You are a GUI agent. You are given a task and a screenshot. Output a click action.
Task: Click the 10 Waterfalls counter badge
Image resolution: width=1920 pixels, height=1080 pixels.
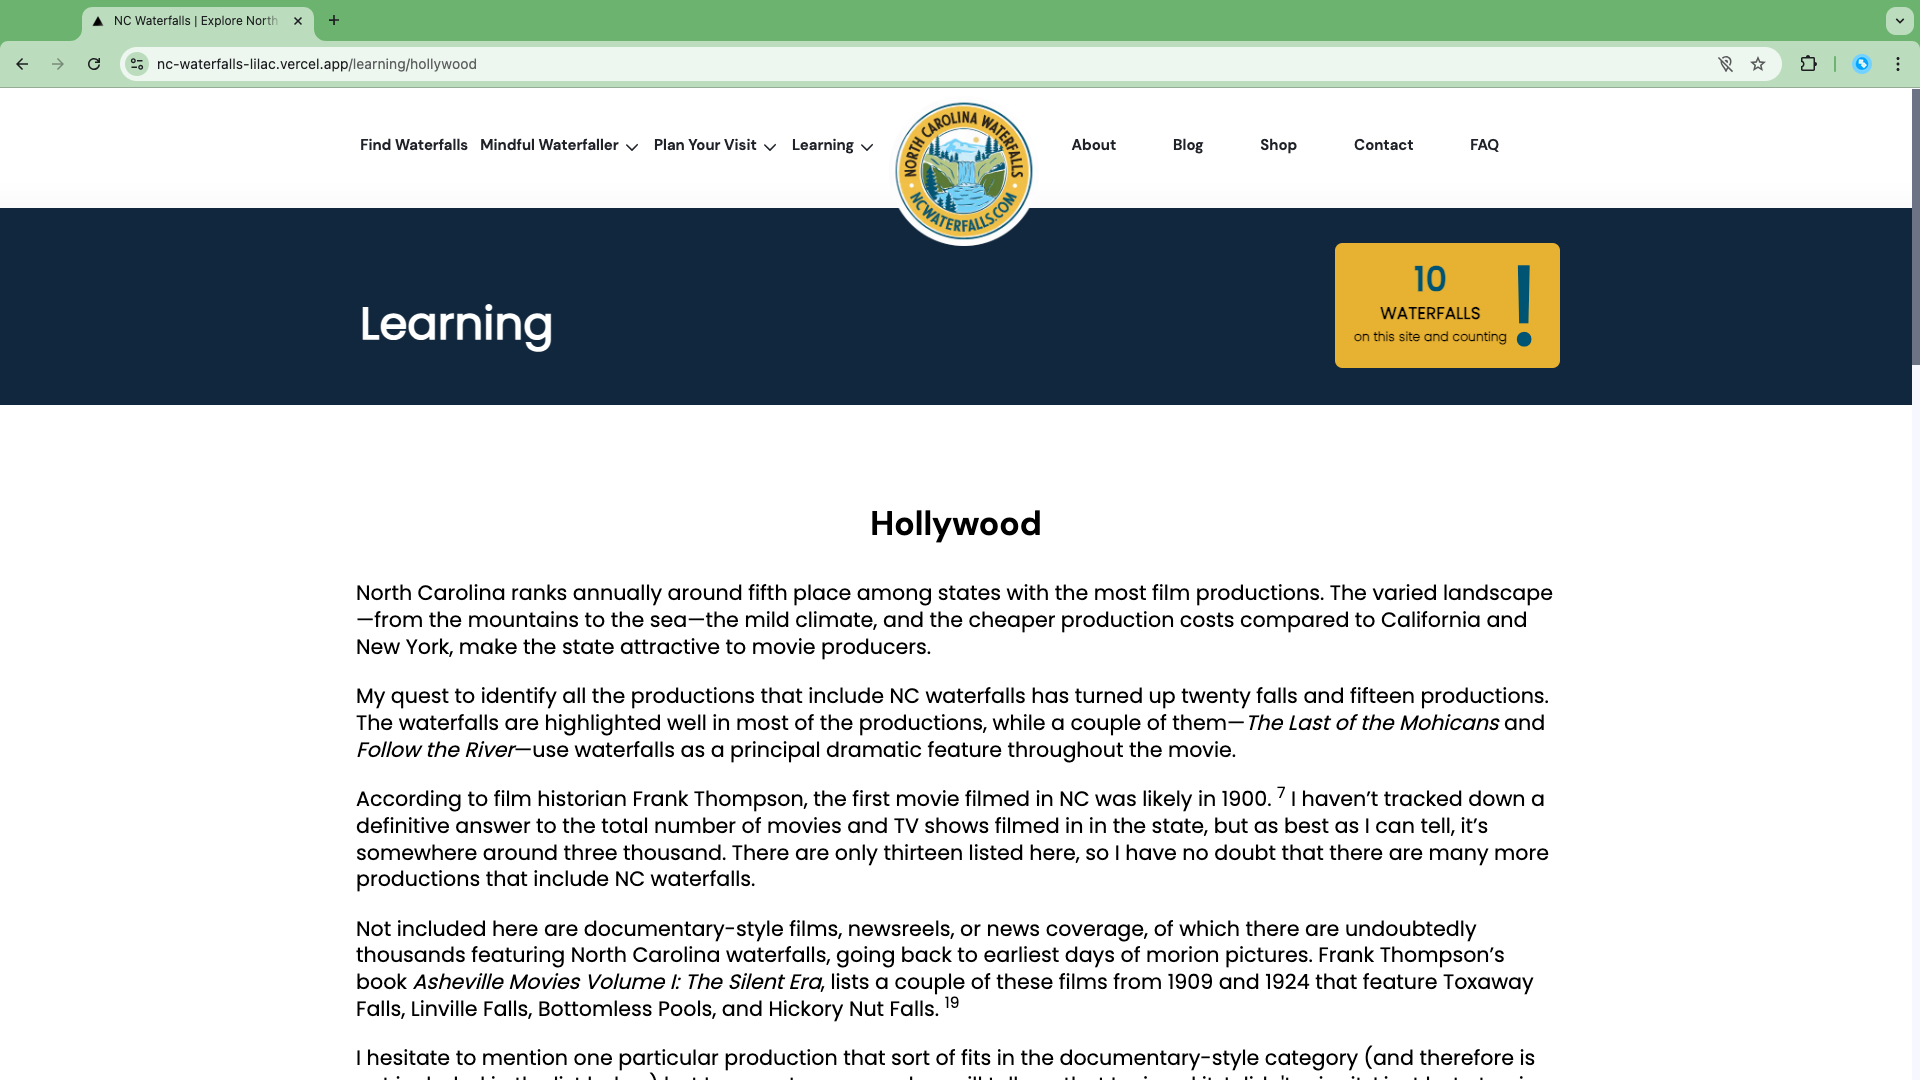point(1447,305)
